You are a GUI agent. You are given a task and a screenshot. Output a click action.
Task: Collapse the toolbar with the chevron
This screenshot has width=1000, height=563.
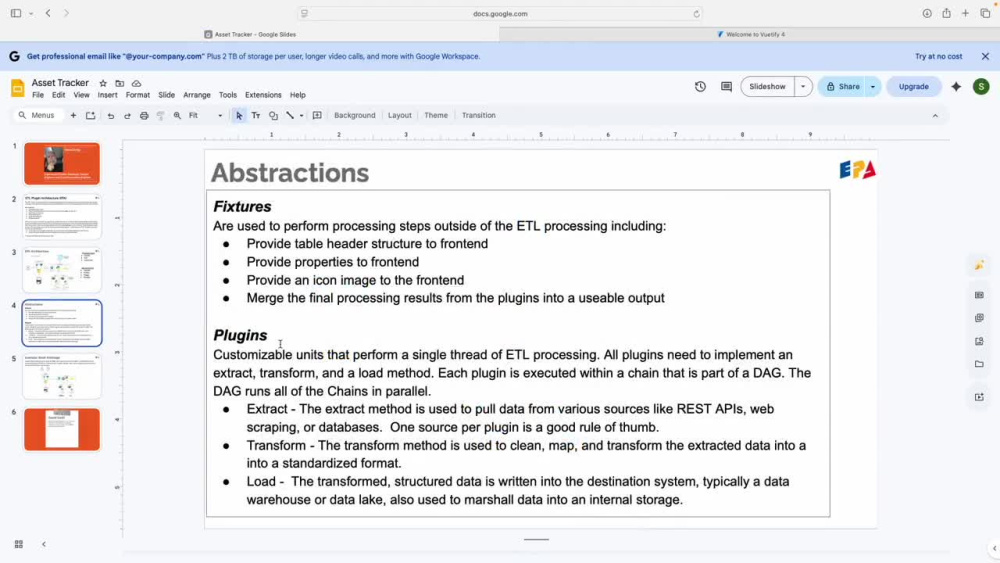click(x=935, y=115)
